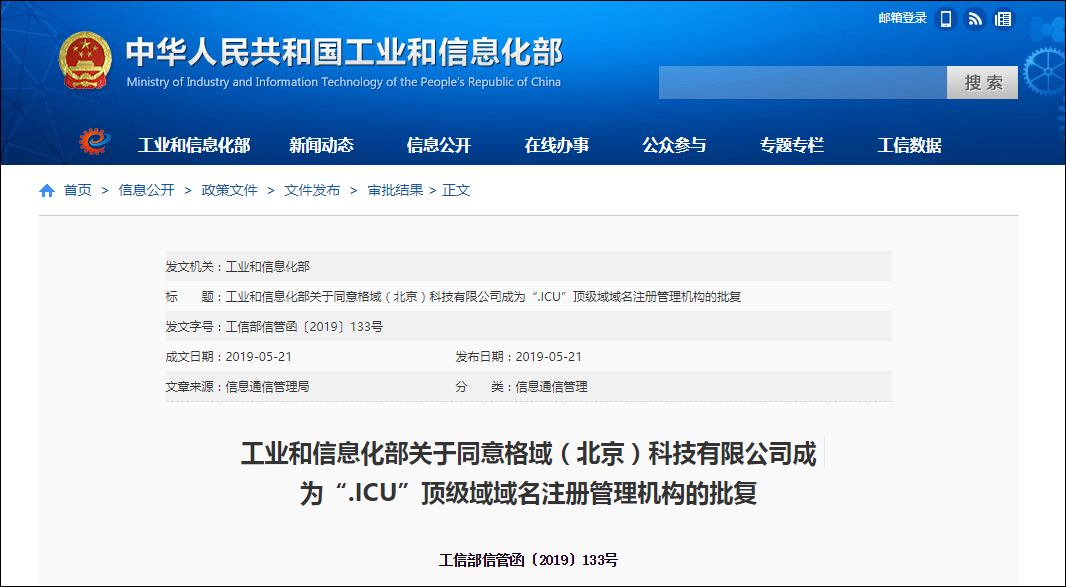
Task: Click 成文日期：2019-05-21
Action: (x=228, y=356)
